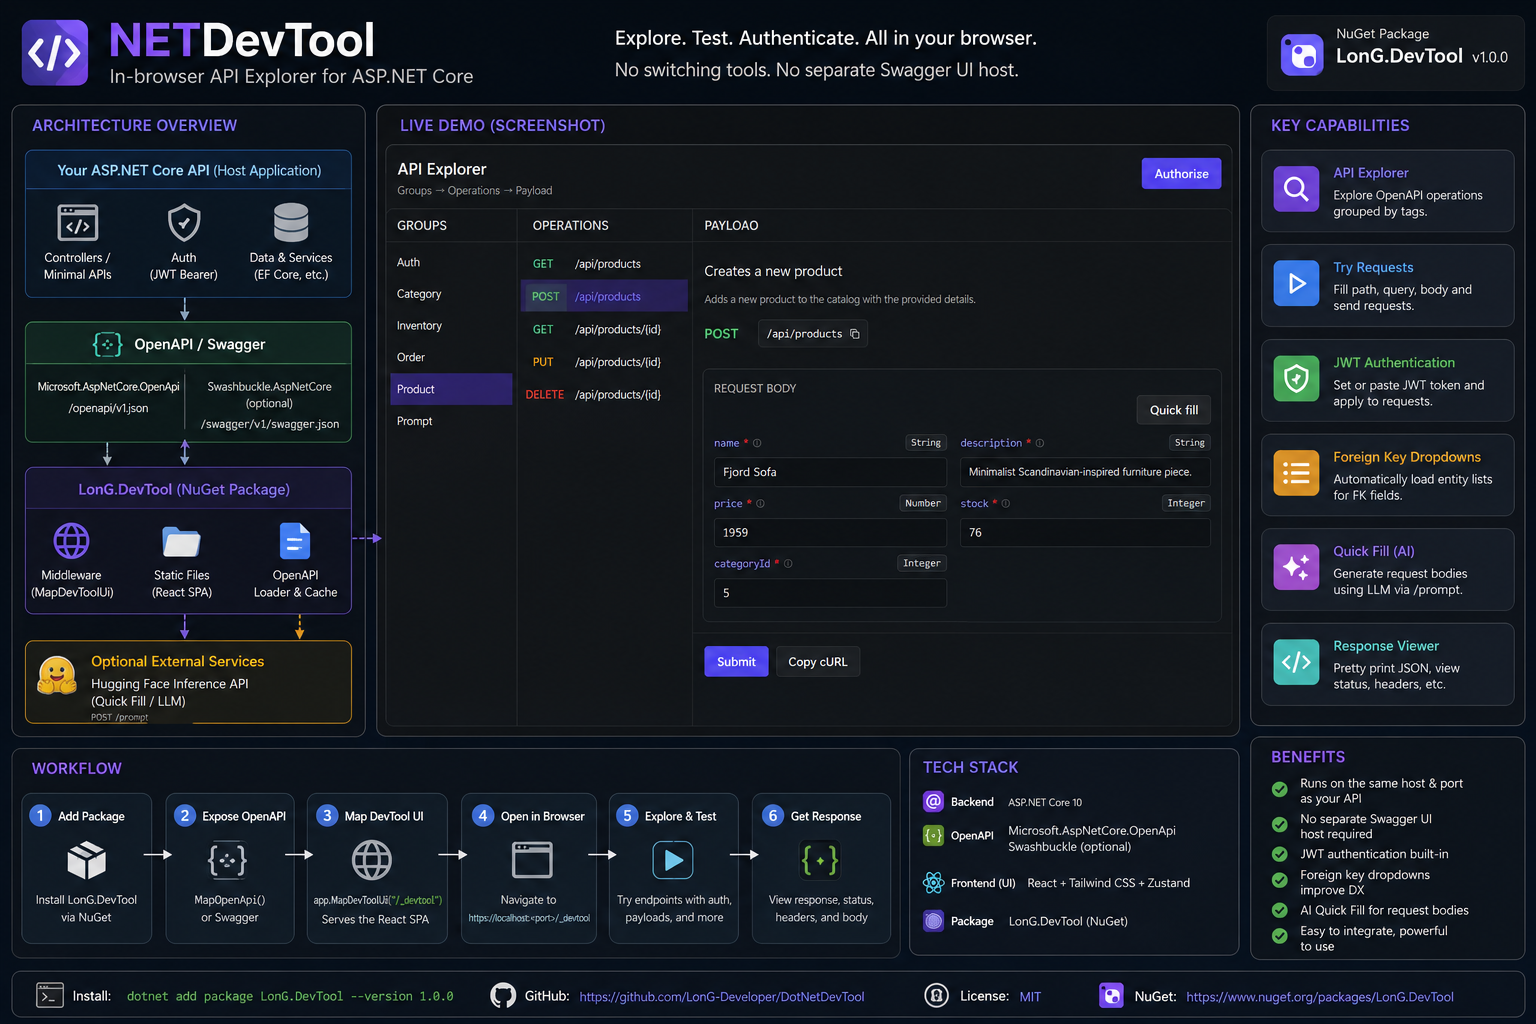1536x1024 pixels.
Task: Click the stock field showing 76
Action: (1085, 533)
